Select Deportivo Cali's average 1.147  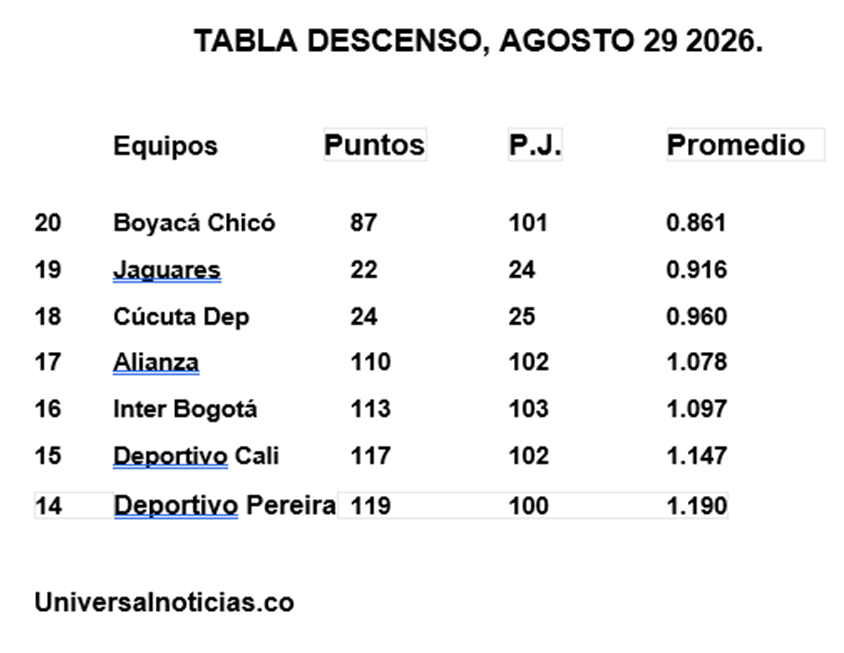click(x=697, y=456)
